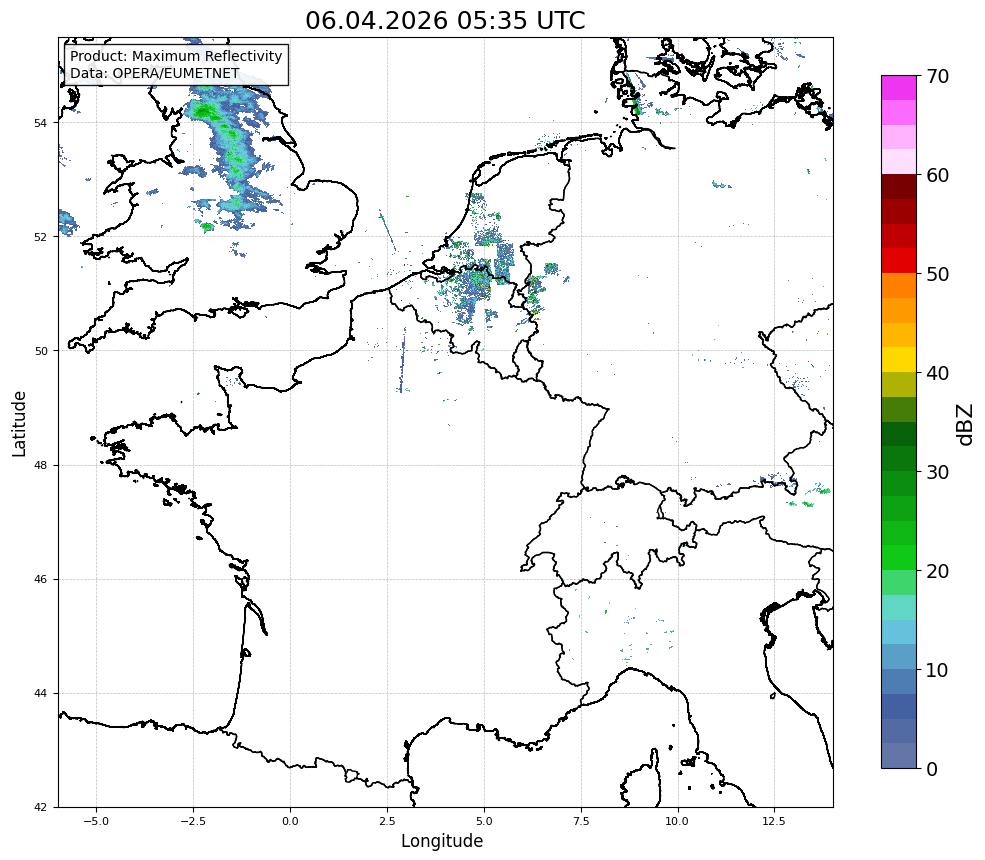The width and height of the screenshot is (985, 860).
Task: Click longitude tick label 12.5
Action: click(x=774, y=821)
